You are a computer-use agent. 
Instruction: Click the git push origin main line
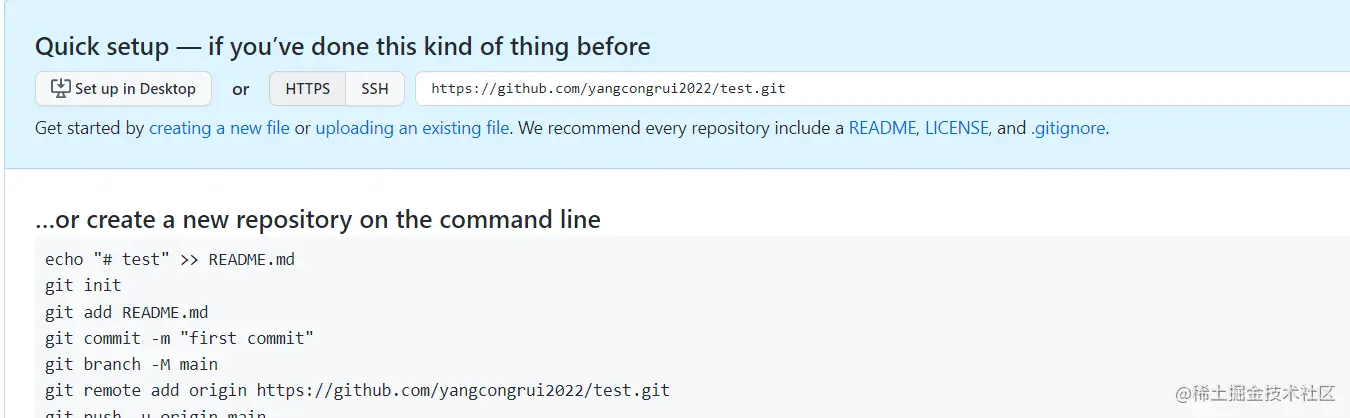pos(155,412)
